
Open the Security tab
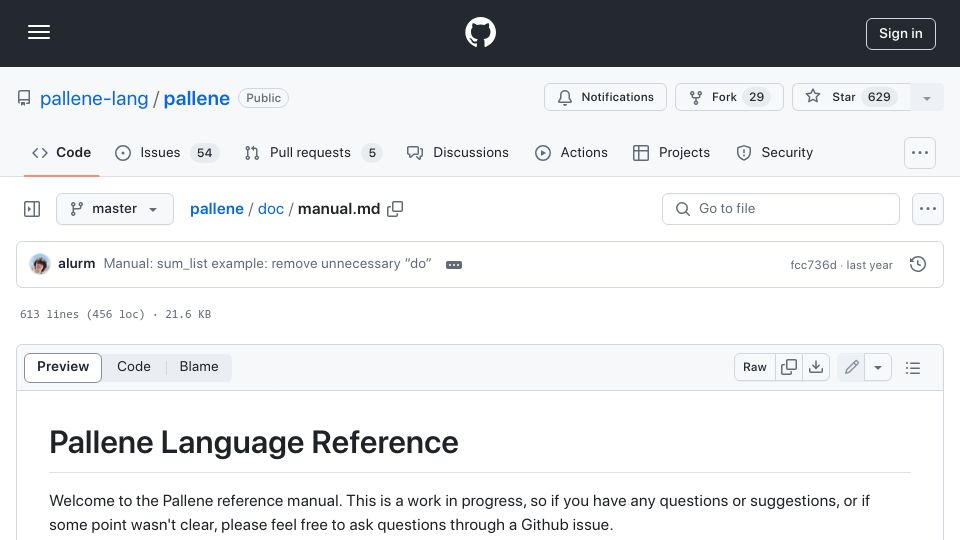click(x=774, y=152)
